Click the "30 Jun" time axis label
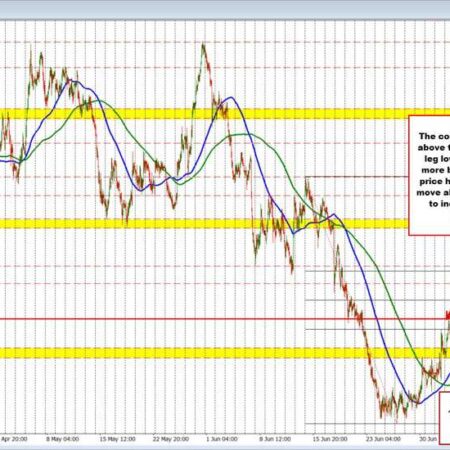This screenshot has width=450, height=450. click(428, 439)
